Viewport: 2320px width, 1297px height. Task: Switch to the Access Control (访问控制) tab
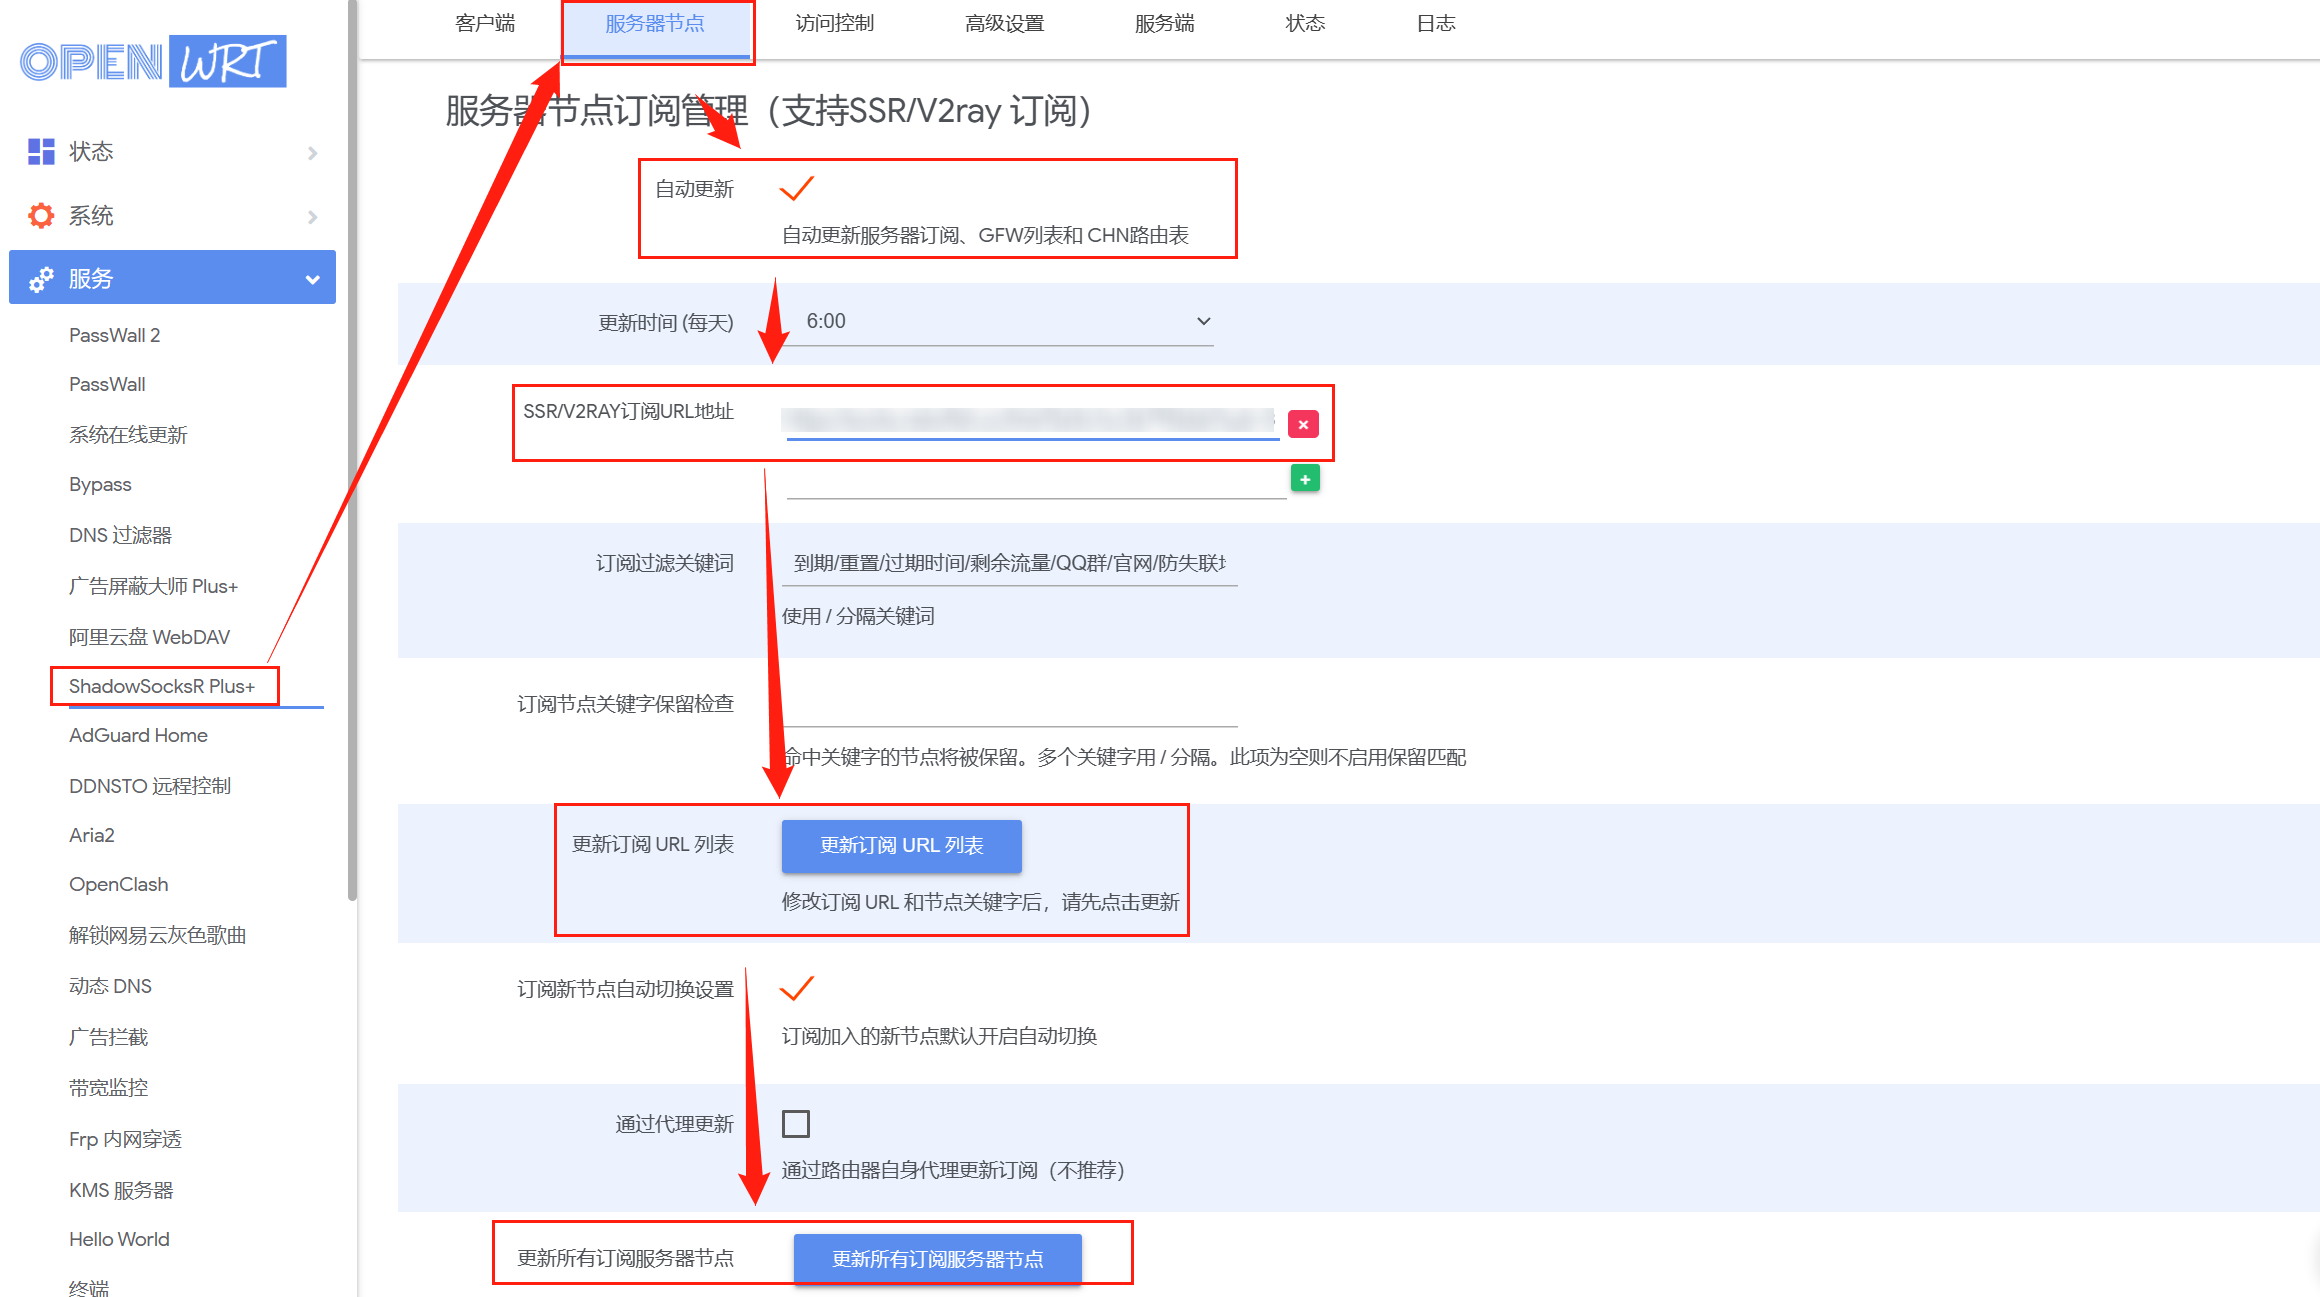[x=834, y=23]
